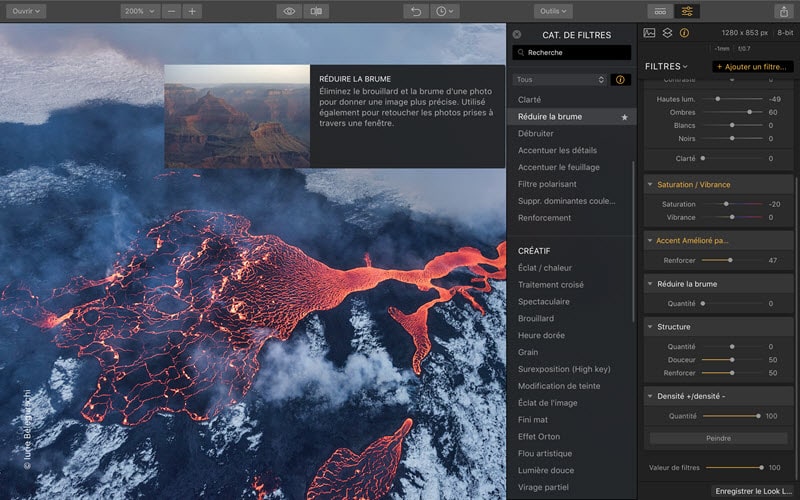Screen dimensions: 800x500
Task: Choose Effet Orton filter
Action: (539, 436)
